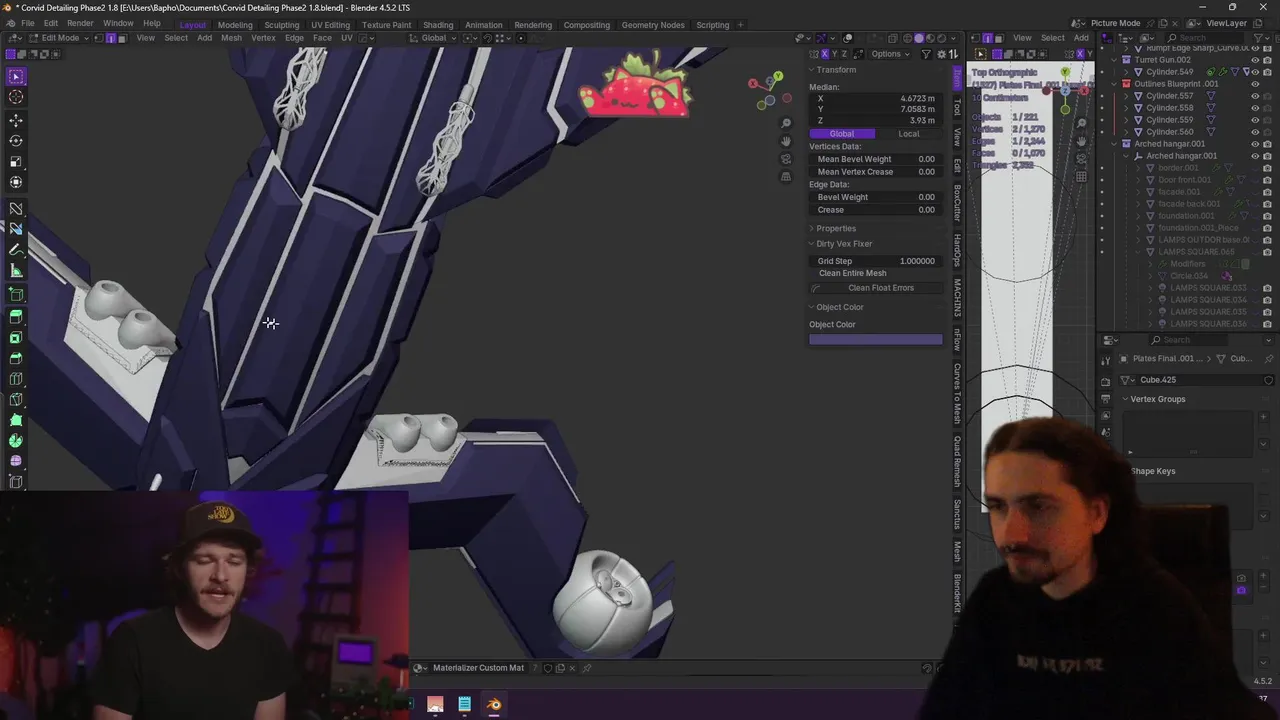Select the Inset Faces tool
Viewport: 1280px width, 720px height.
16,337
